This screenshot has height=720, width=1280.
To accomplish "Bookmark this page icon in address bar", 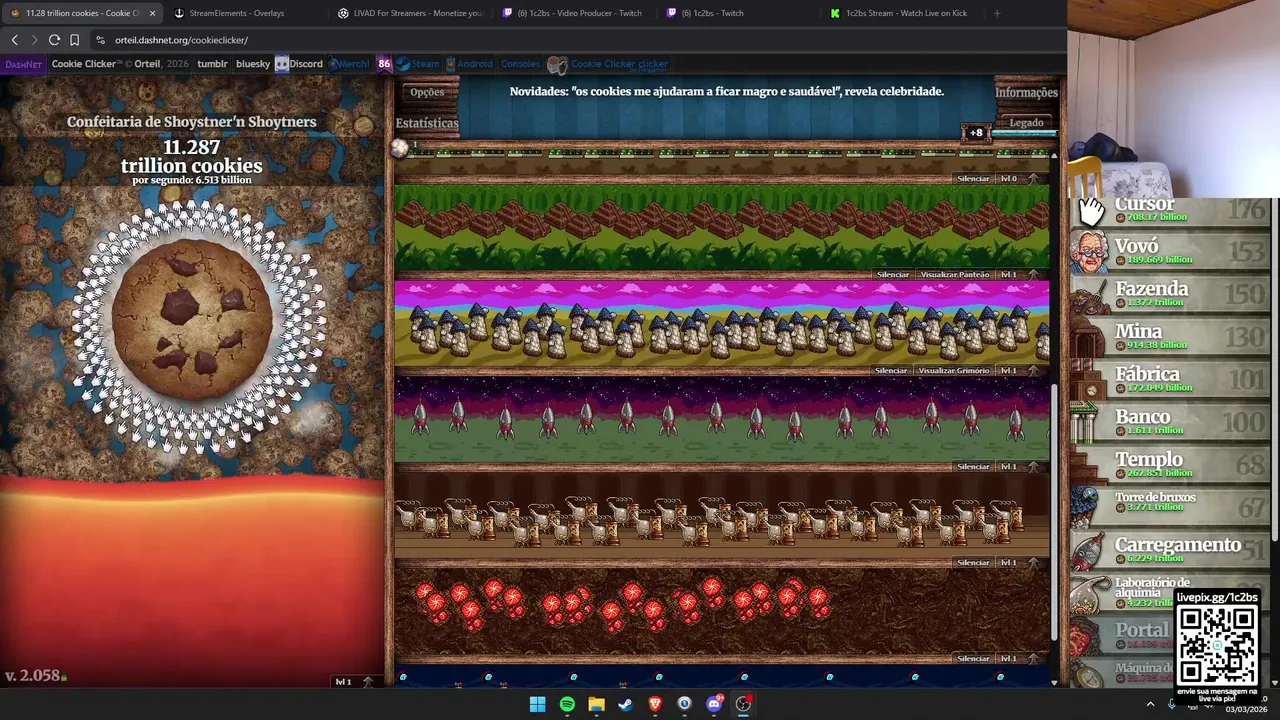I will click(x=75, y=40).
